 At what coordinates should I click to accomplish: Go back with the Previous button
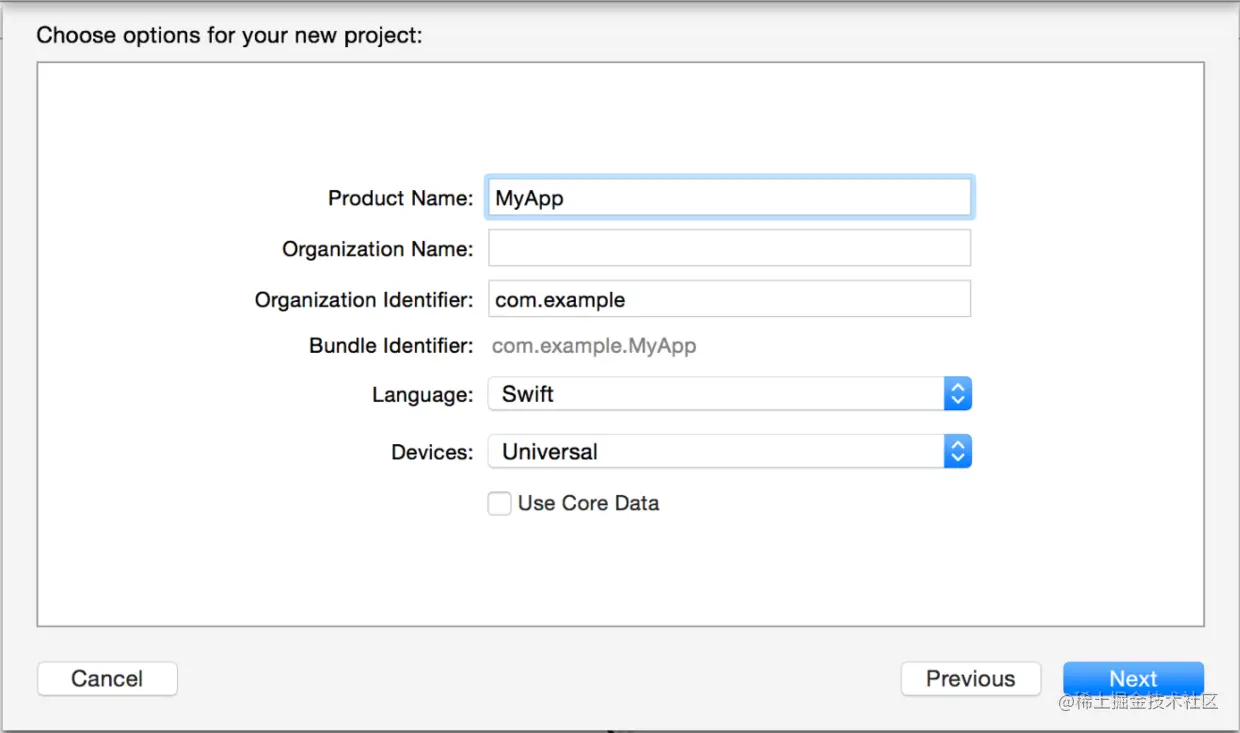pos(970,679)
